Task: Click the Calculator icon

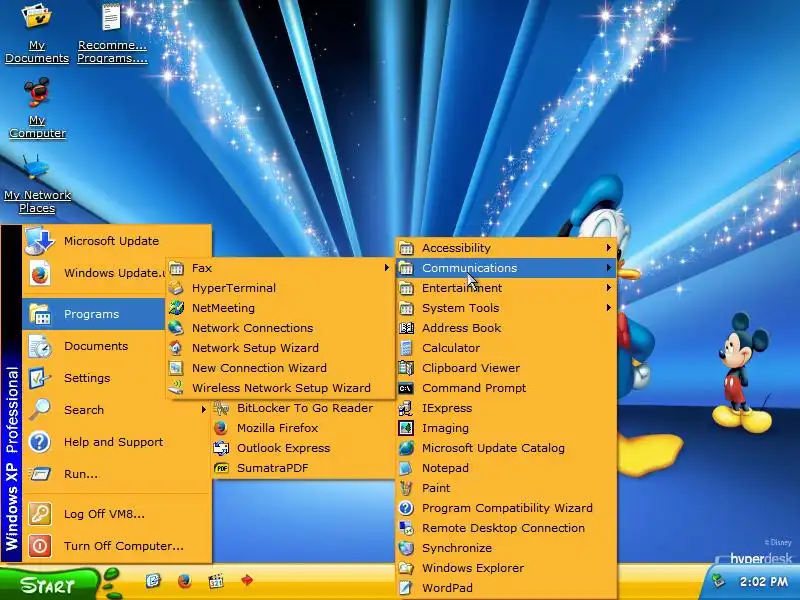Action: click(x=406, y=348)
